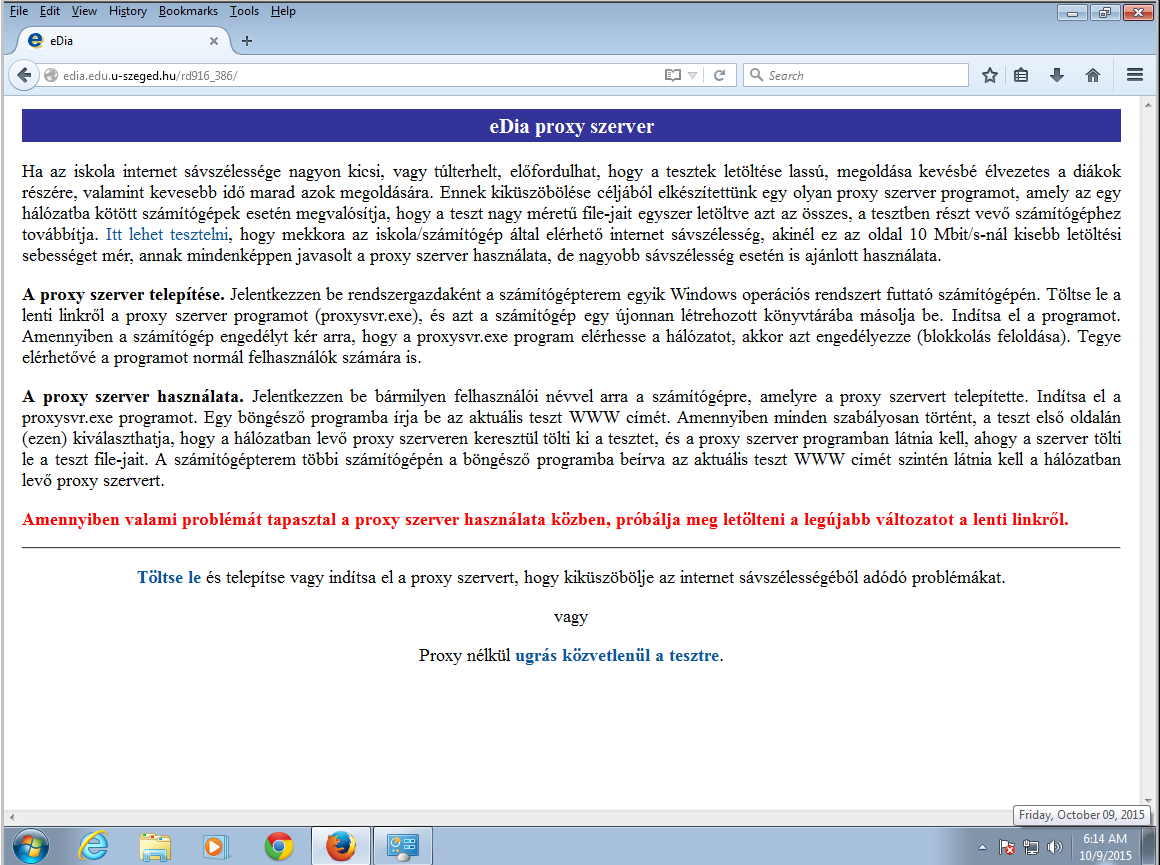Reload the page with the refresh icon

point(719,75)
